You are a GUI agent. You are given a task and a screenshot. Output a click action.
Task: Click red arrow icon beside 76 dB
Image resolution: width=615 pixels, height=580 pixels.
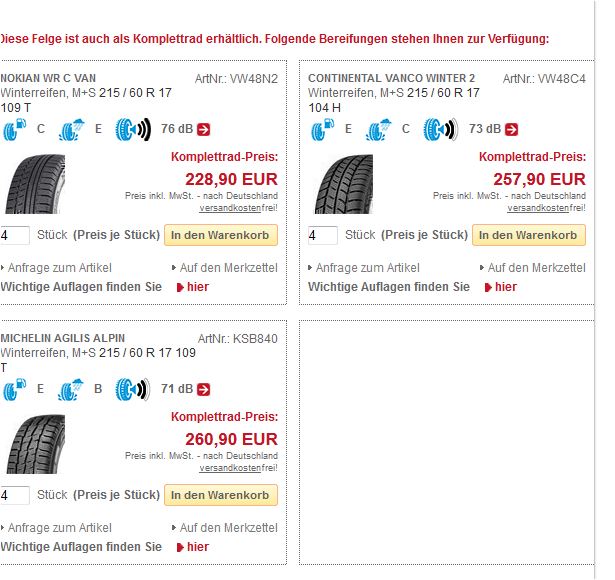pyautogui.click(x=204, y=128)
